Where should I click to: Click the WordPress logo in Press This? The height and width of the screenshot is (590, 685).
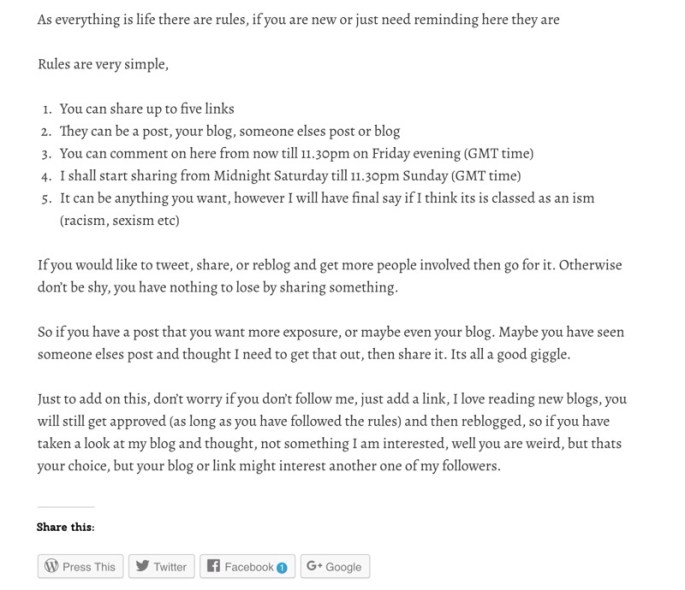(x=51, y=566)
